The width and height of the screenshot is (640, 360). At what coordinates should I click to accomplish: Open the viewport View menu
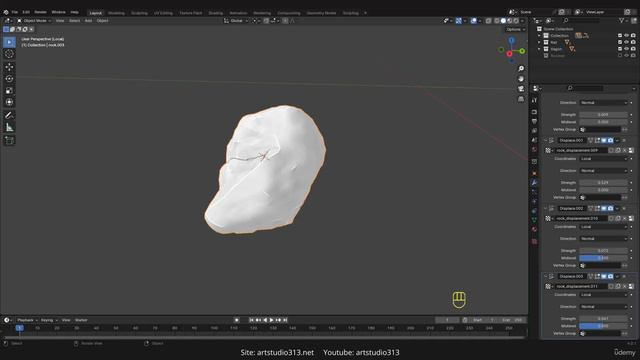click(60, 21)
